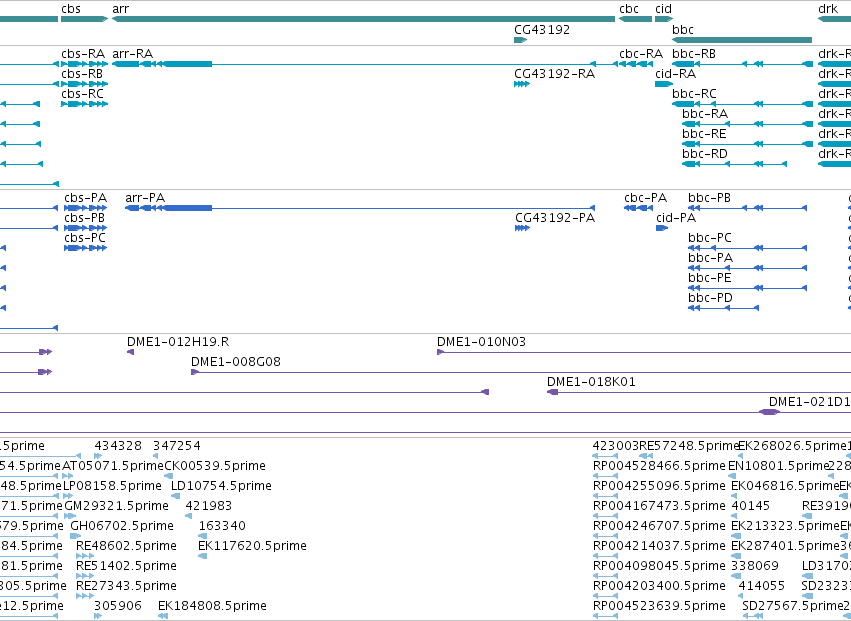This screenshot has width=851, height=621.
Task: Select the bbc-PD protein label
Action: [710, 298]
